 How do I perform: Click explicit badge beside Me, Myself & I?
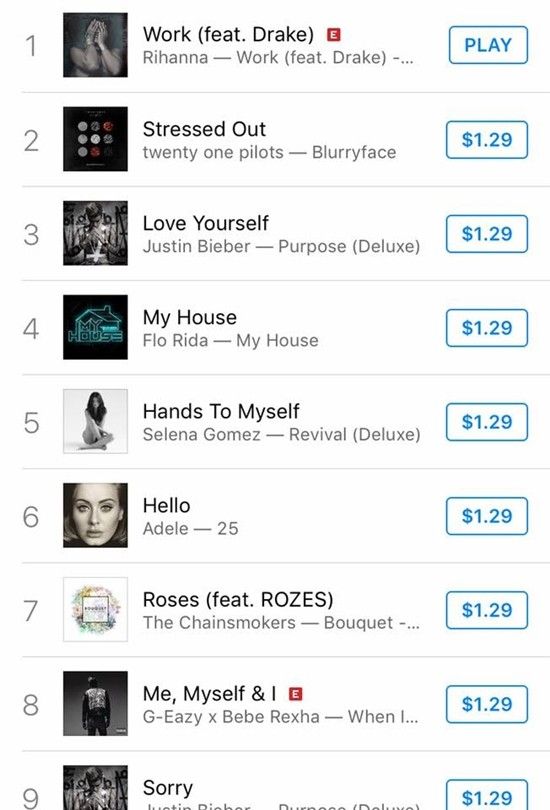coord(295,694)
